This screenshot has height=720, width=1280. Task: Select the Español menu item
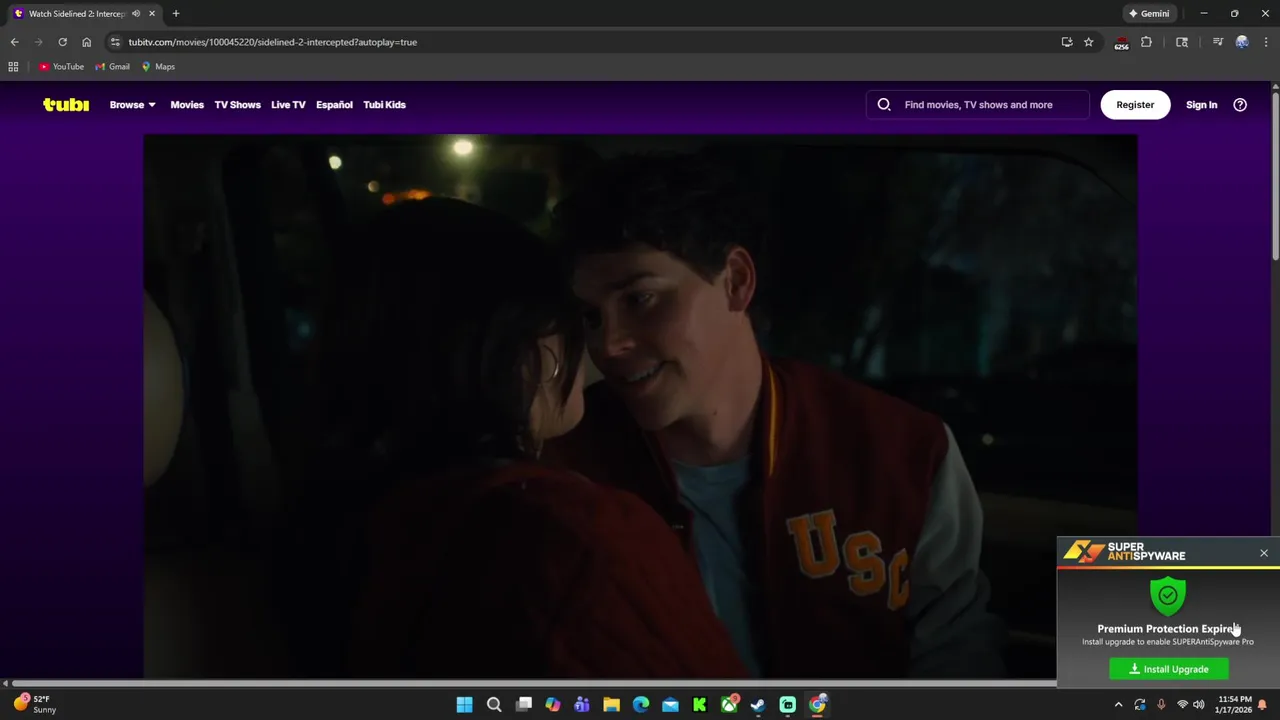tap(334, 105)
